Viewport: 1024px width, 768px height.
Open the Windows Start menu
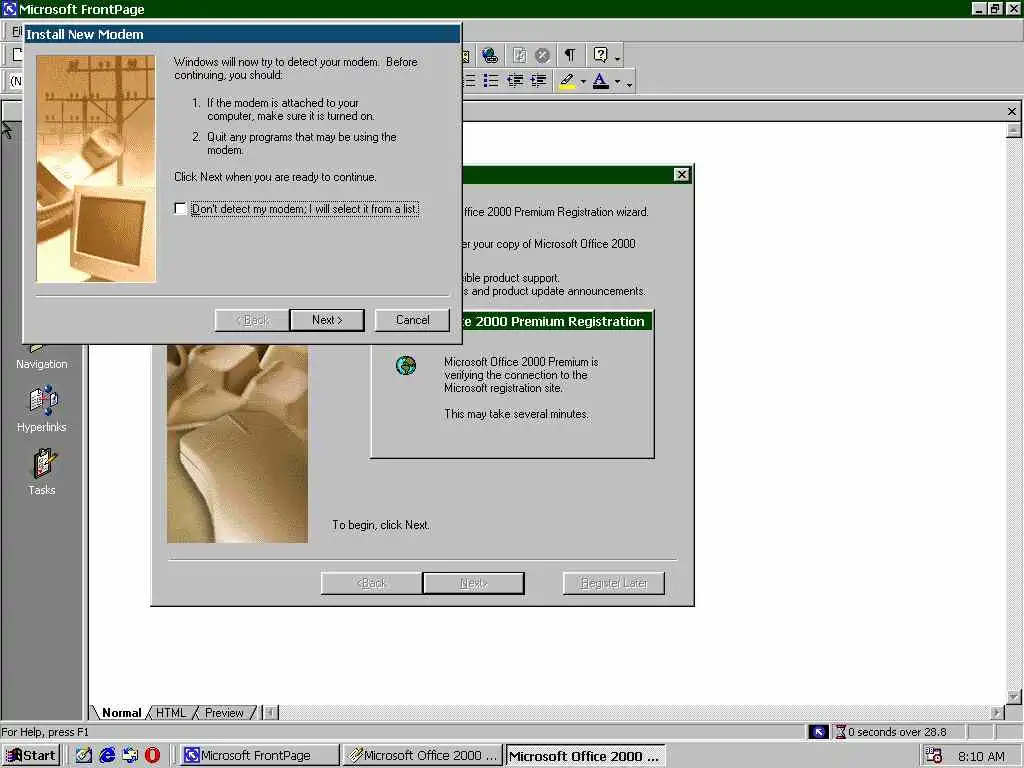31,756
